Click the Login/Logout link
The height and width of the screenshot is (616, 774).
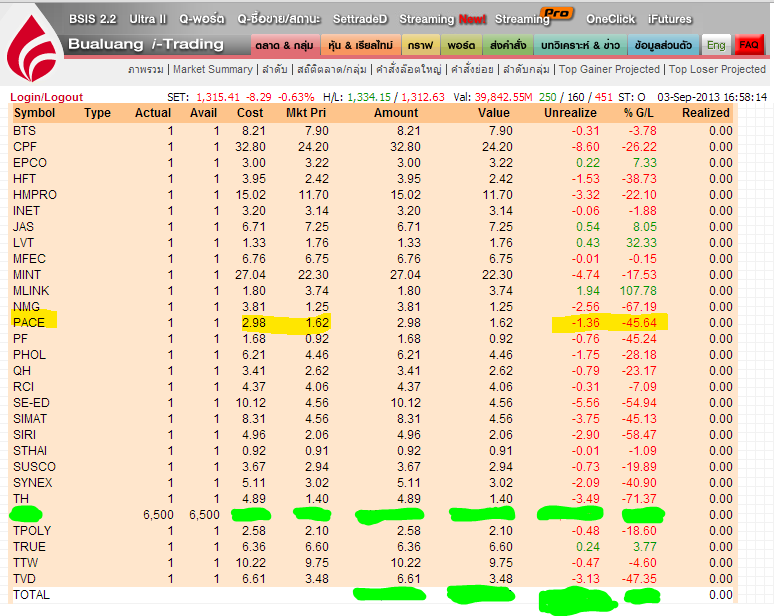click(x=46, y=97)
